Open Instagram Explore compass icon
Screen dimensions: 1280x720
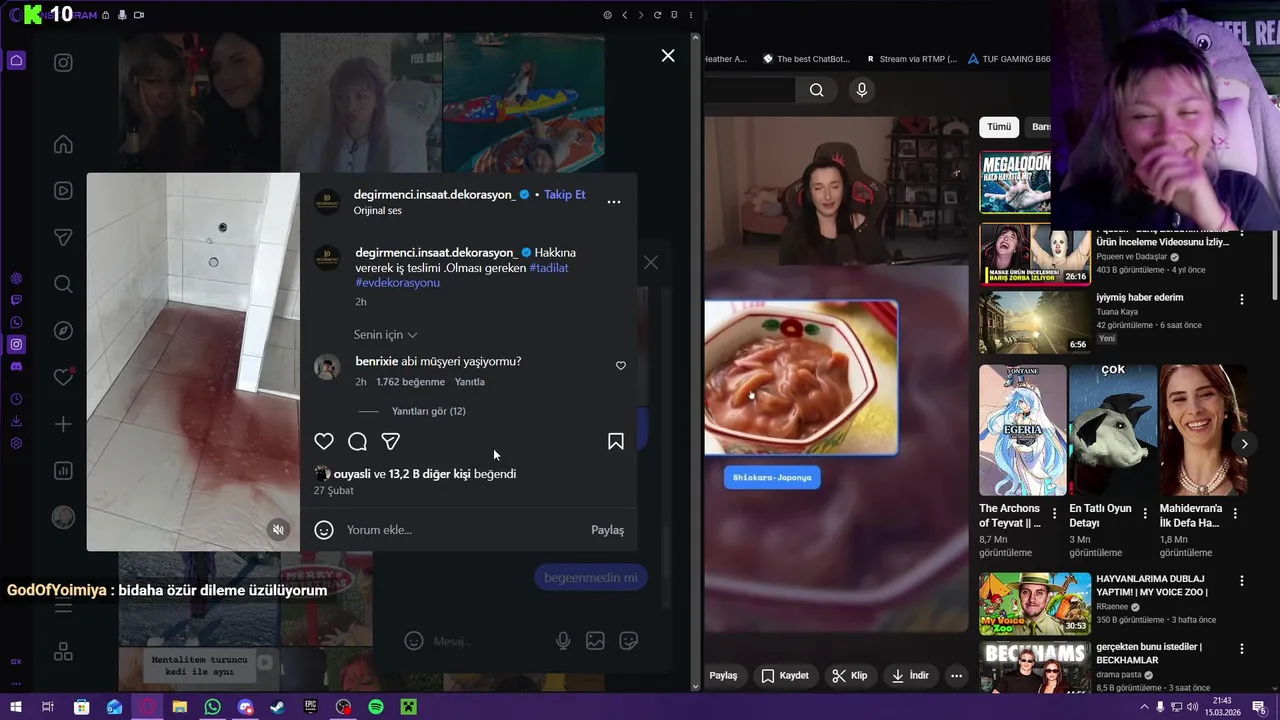tap(63, 331)
